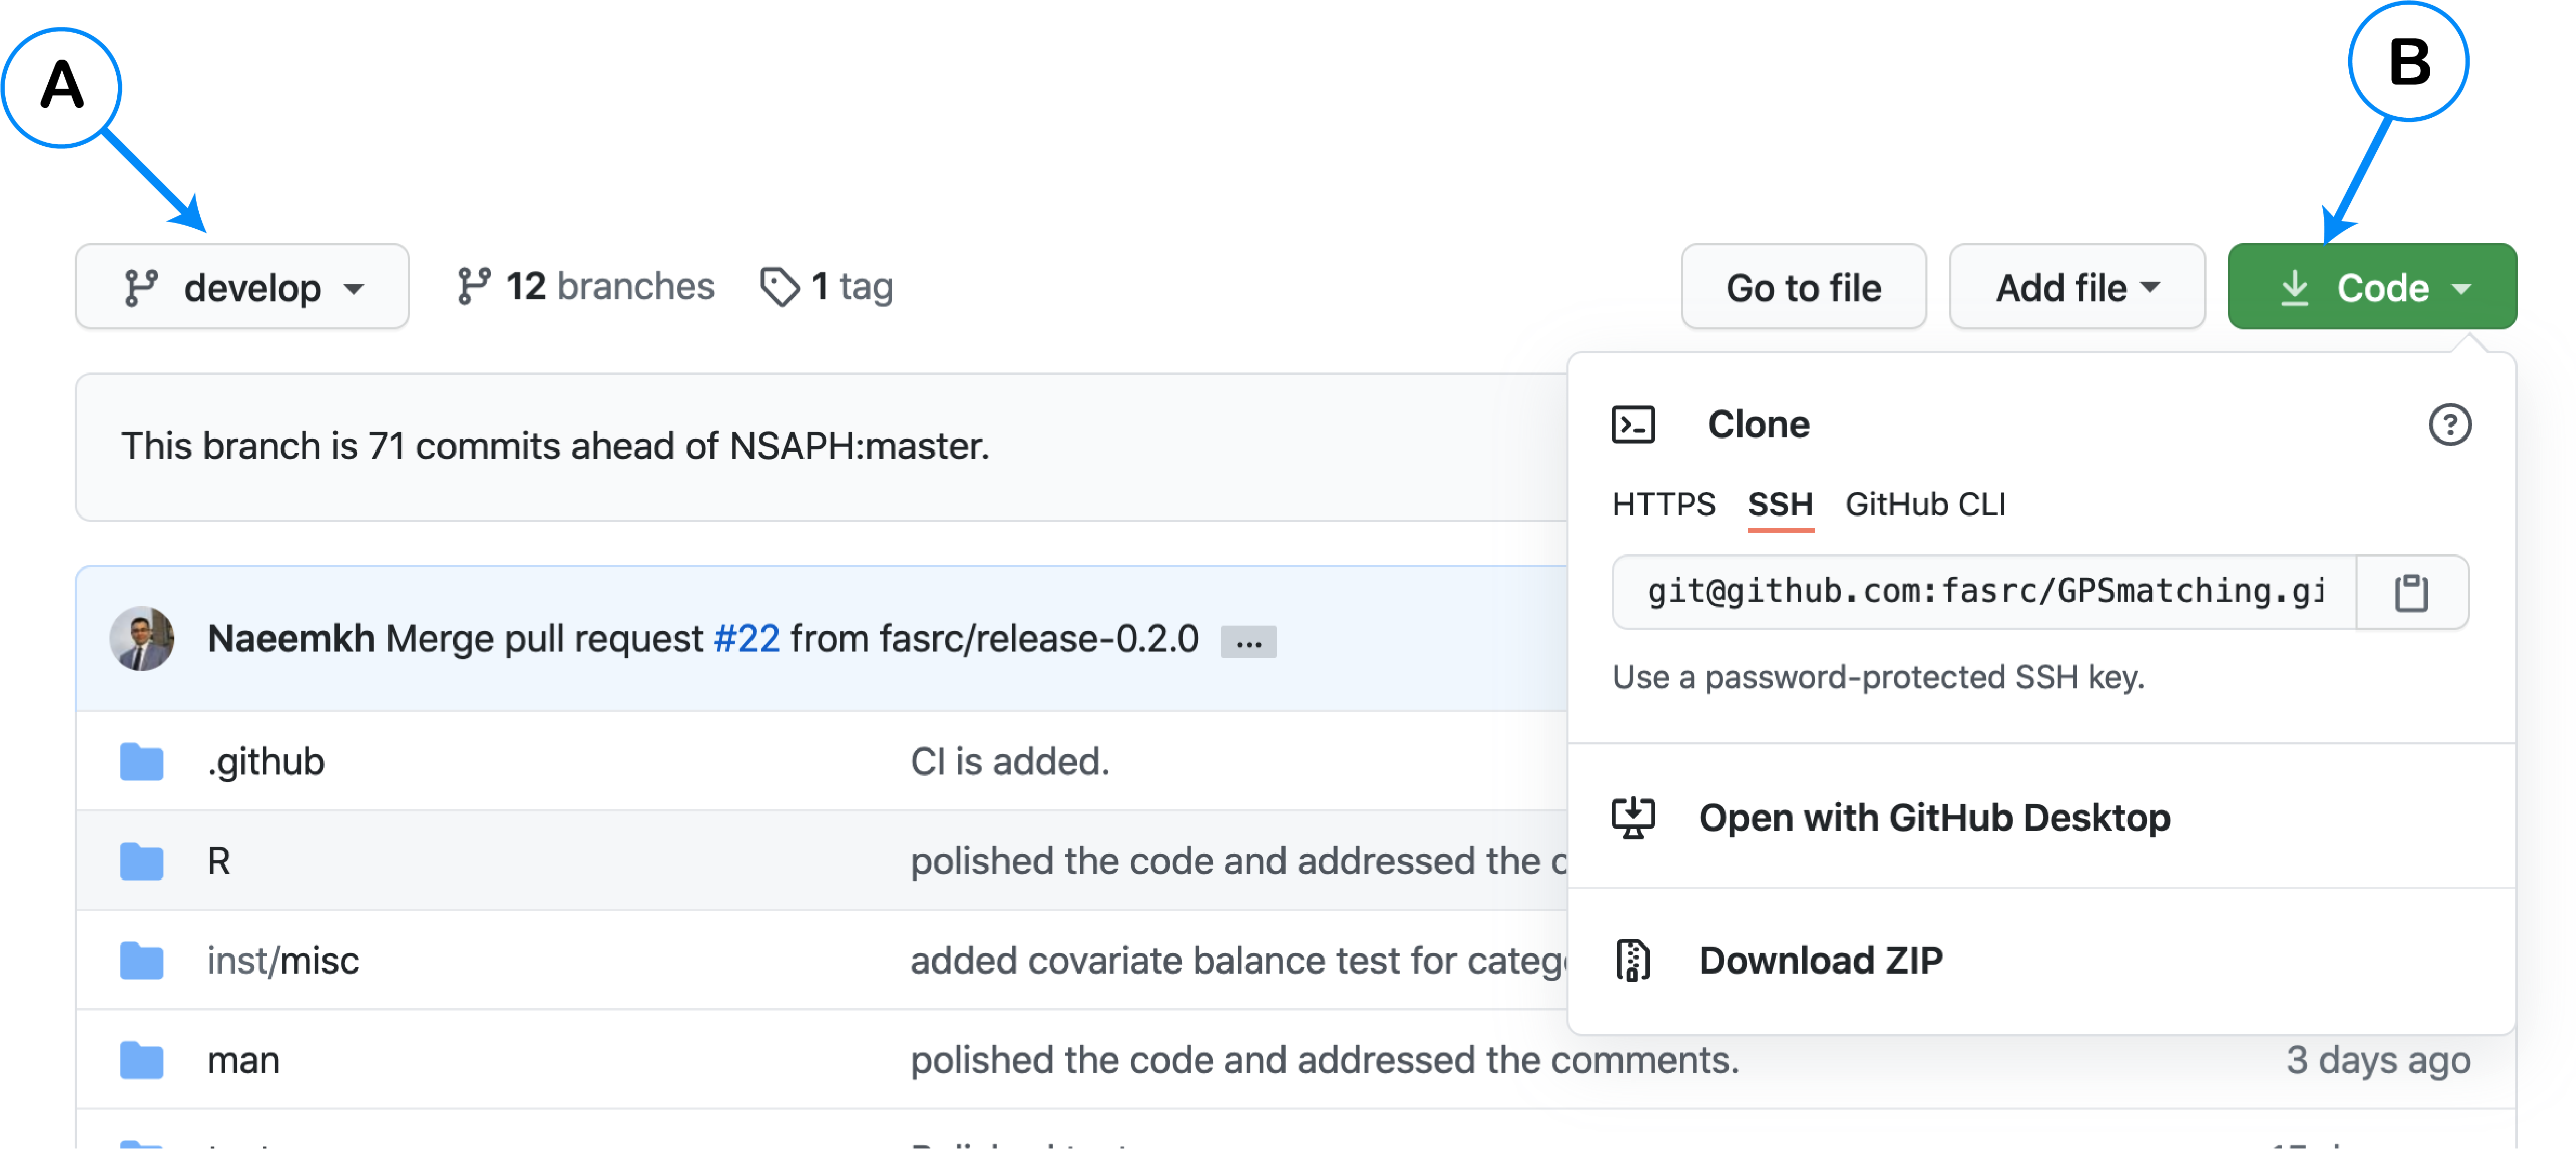This screenshot has width=2576, height=1149.
Task: Open the develop branch dropdown
Action: (242, 287)
